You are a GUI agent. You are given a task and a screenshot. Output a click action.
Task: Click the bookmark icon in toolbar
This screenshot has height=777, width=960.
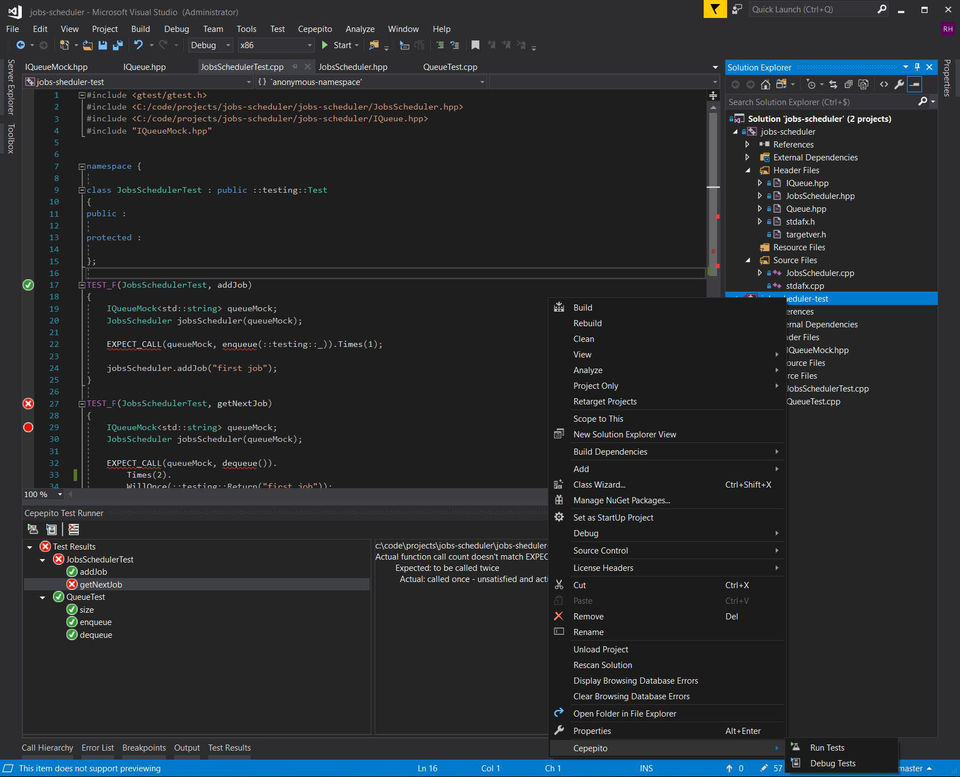pos(475,45)
